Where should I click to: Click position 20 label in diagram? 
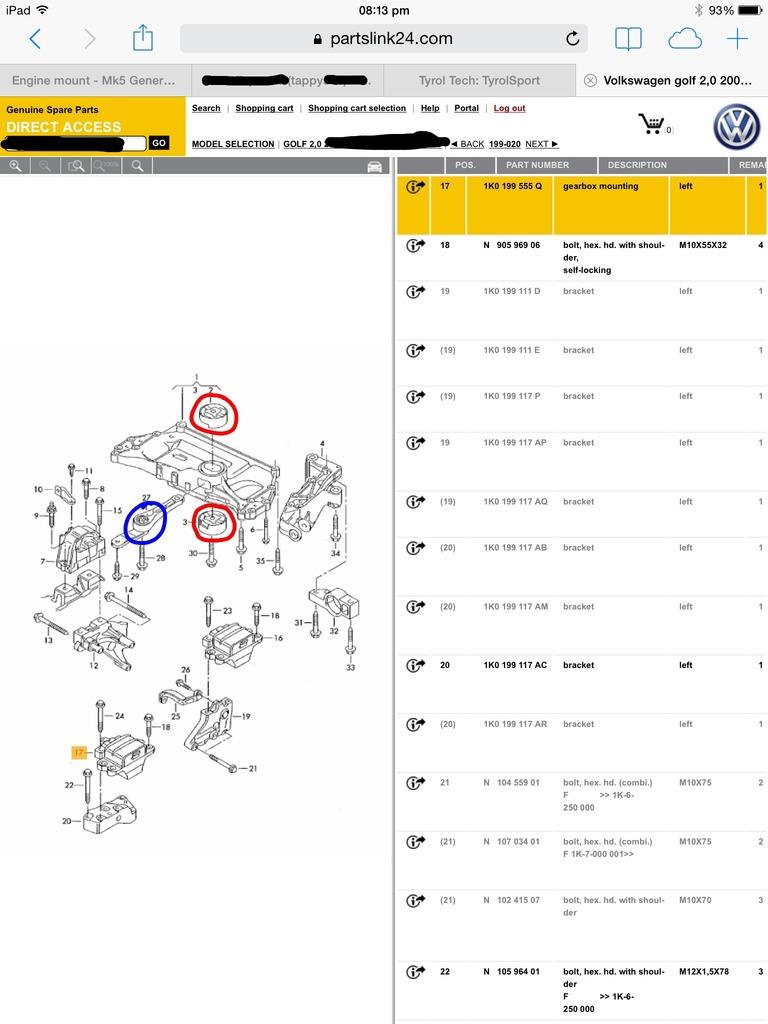click(67, 821)
